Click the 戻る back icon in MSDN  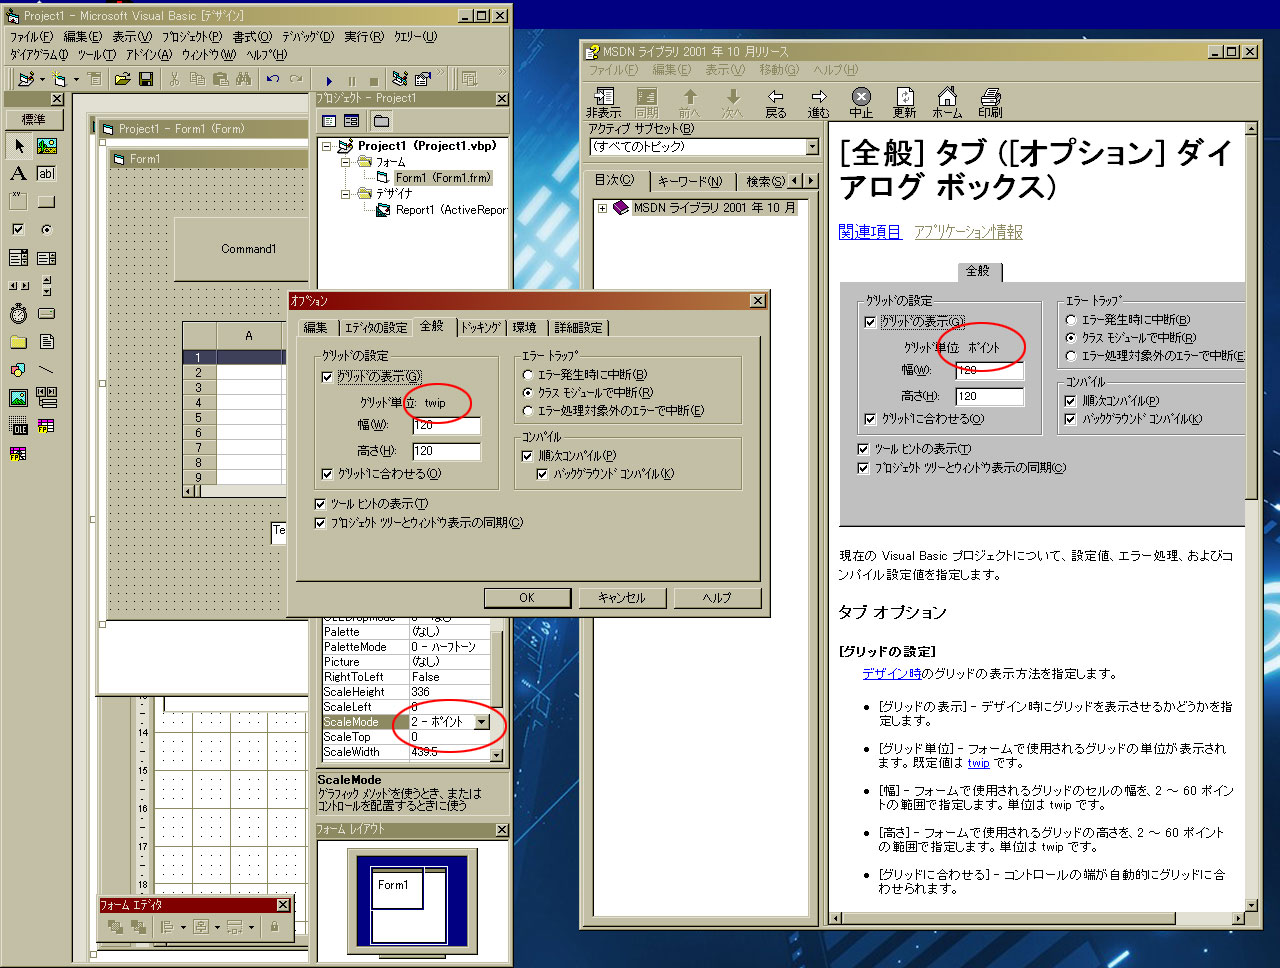point(776,103)
